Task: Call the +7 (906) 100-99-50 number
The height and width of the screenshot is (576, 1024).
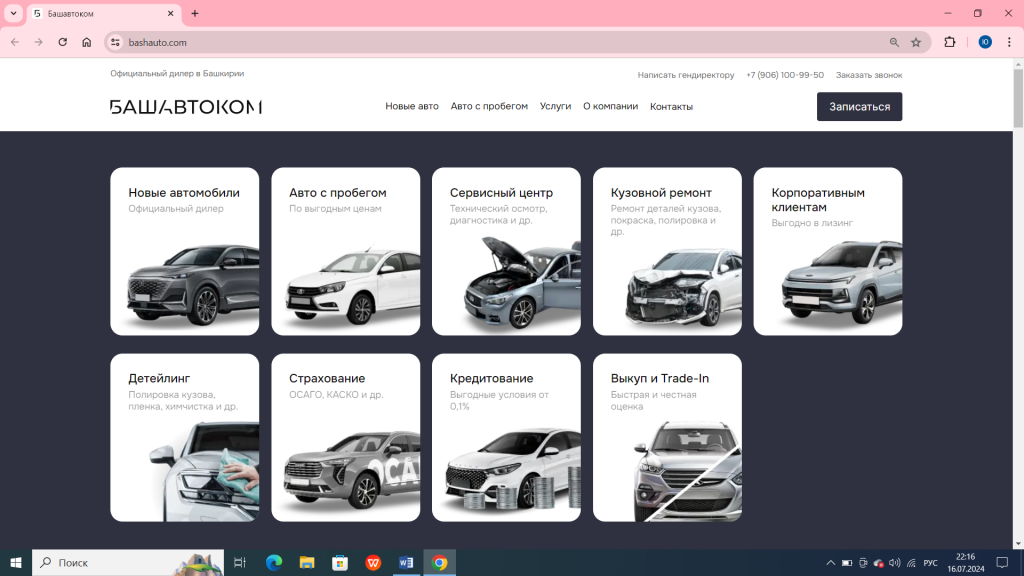Action: pyautogui.click(x=785, y=75)
